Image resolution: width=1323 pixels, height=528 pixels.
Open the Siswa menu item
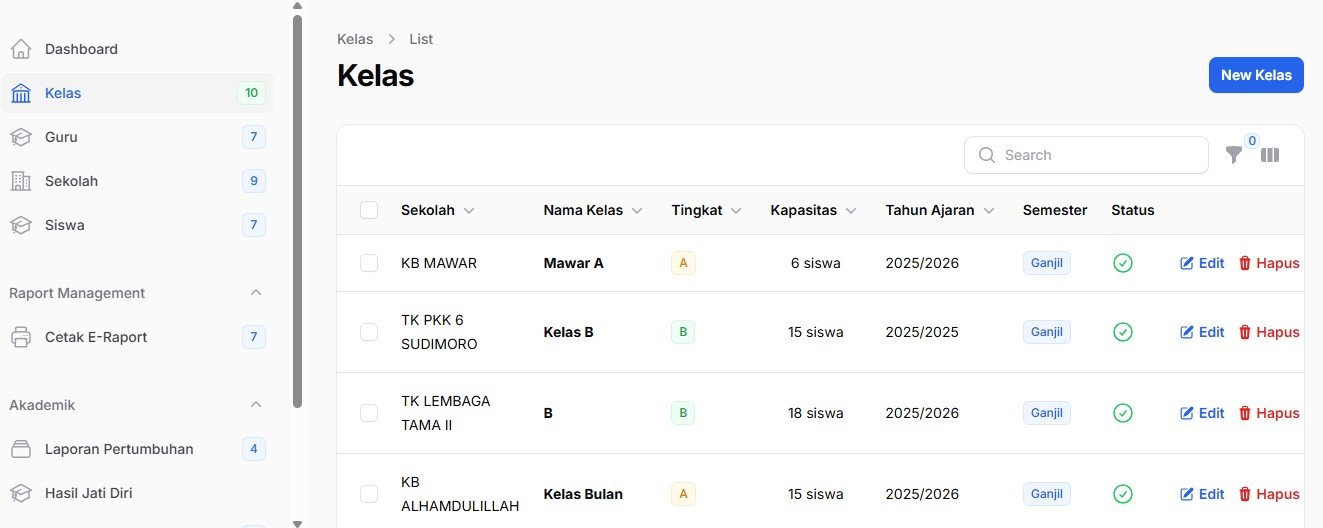pyautogui.click(x=65, y=225)
